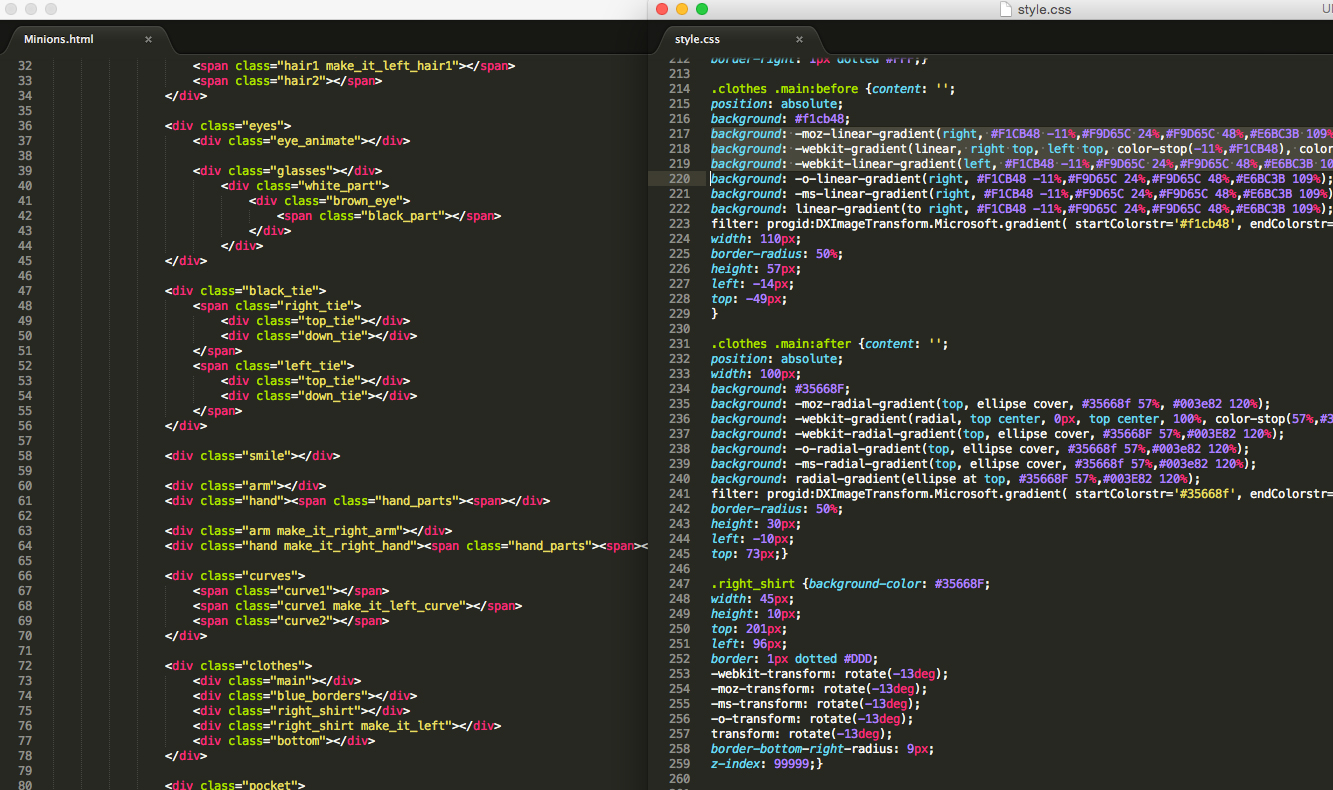This screenshot has width=1333, height=790.
Task: Click the green zoom button on style.css window
Action: tap(701, 8)
